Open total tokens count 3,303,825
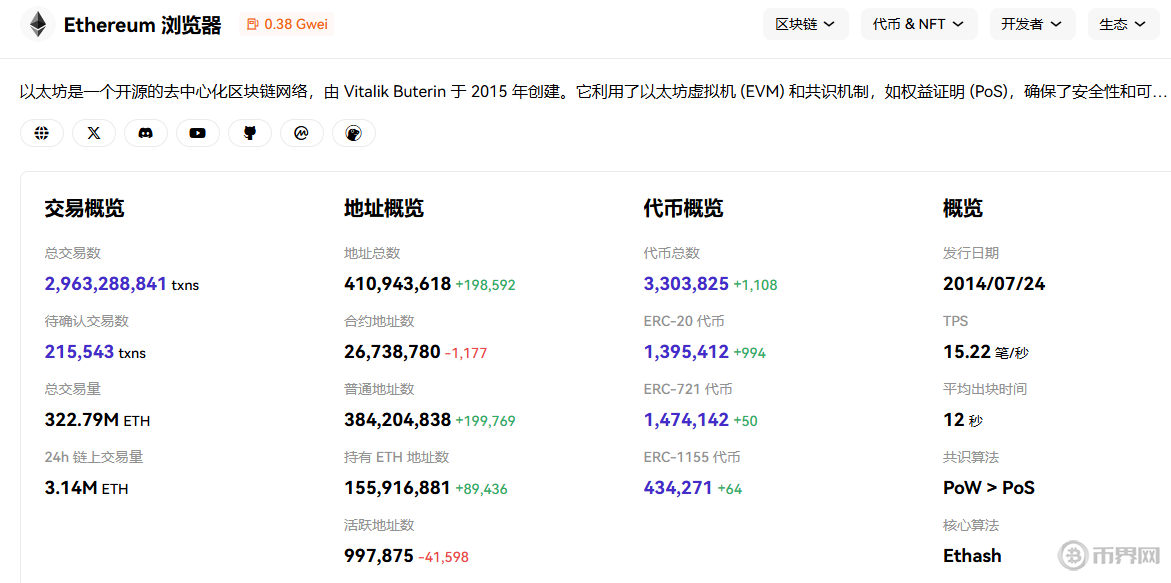Image resolution: width=1171 pixels, height=583 pixels. (686, 284)
